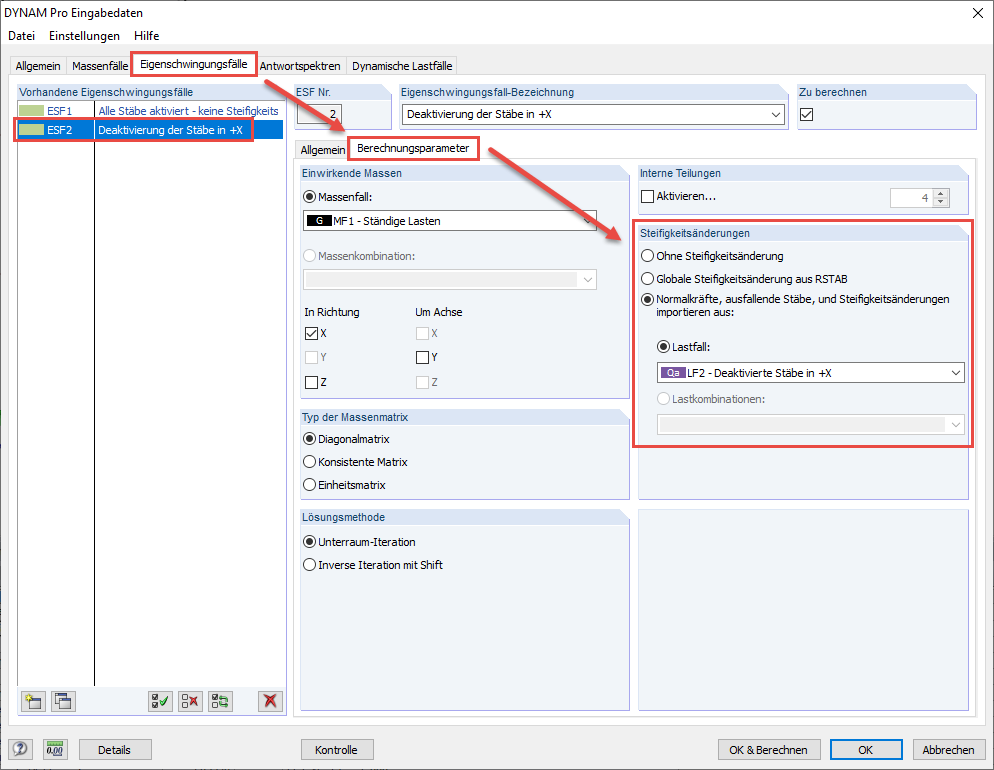
Task: Choose Inverse Iteration mit Shift method
Action: click(x=309, y=565)
